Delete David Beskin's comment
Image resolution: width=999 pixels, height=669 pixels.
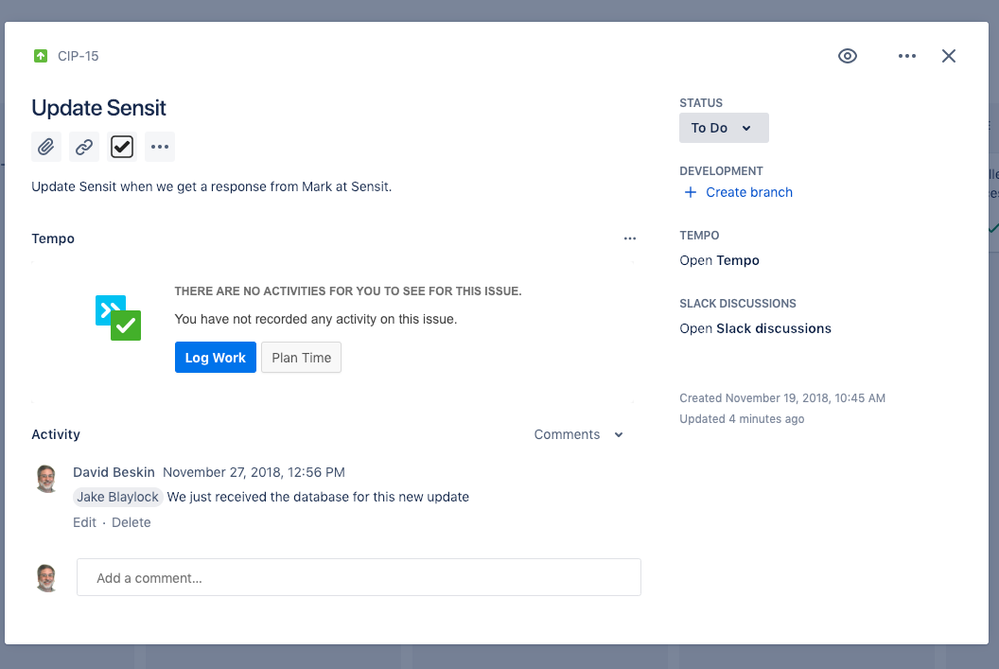(131, 522)
